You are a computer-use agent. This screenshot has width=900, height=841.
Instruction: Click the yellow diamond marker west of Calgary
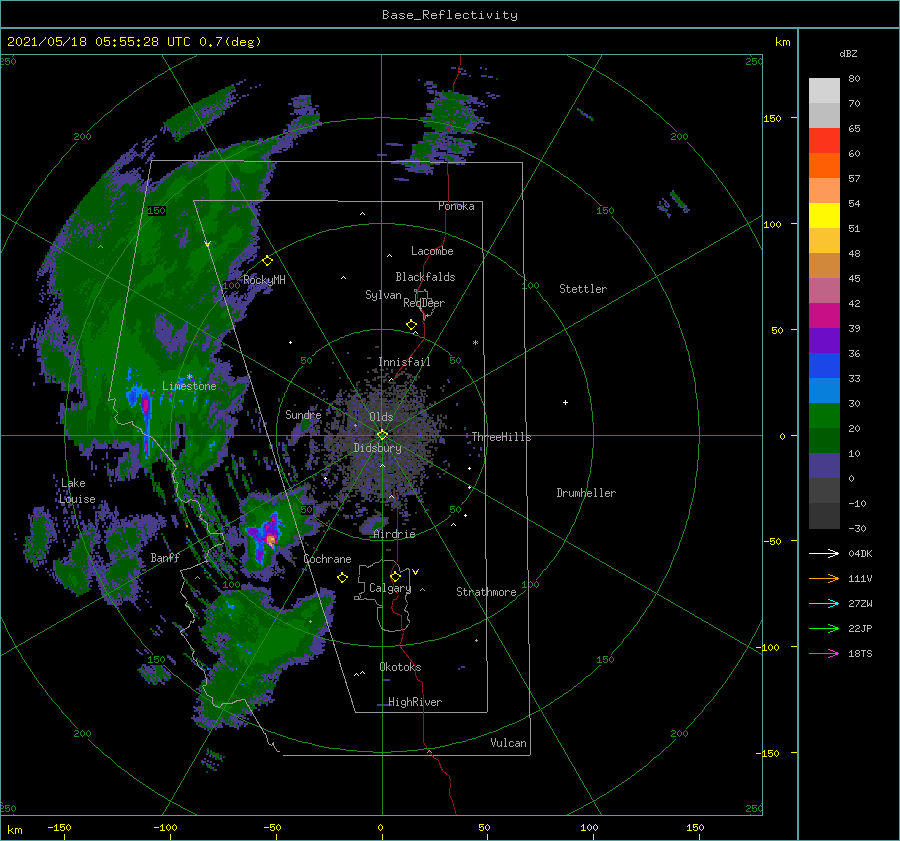coord(342,578)
